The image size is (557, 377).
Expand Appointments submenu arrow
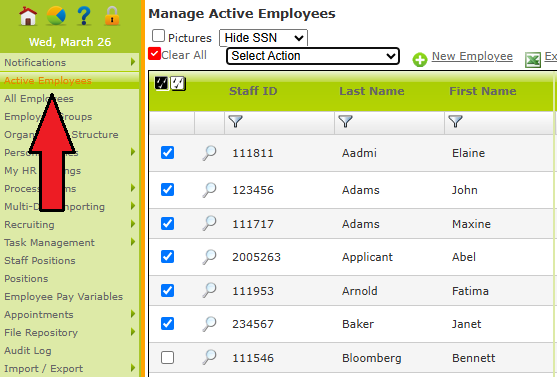[133, 314]
